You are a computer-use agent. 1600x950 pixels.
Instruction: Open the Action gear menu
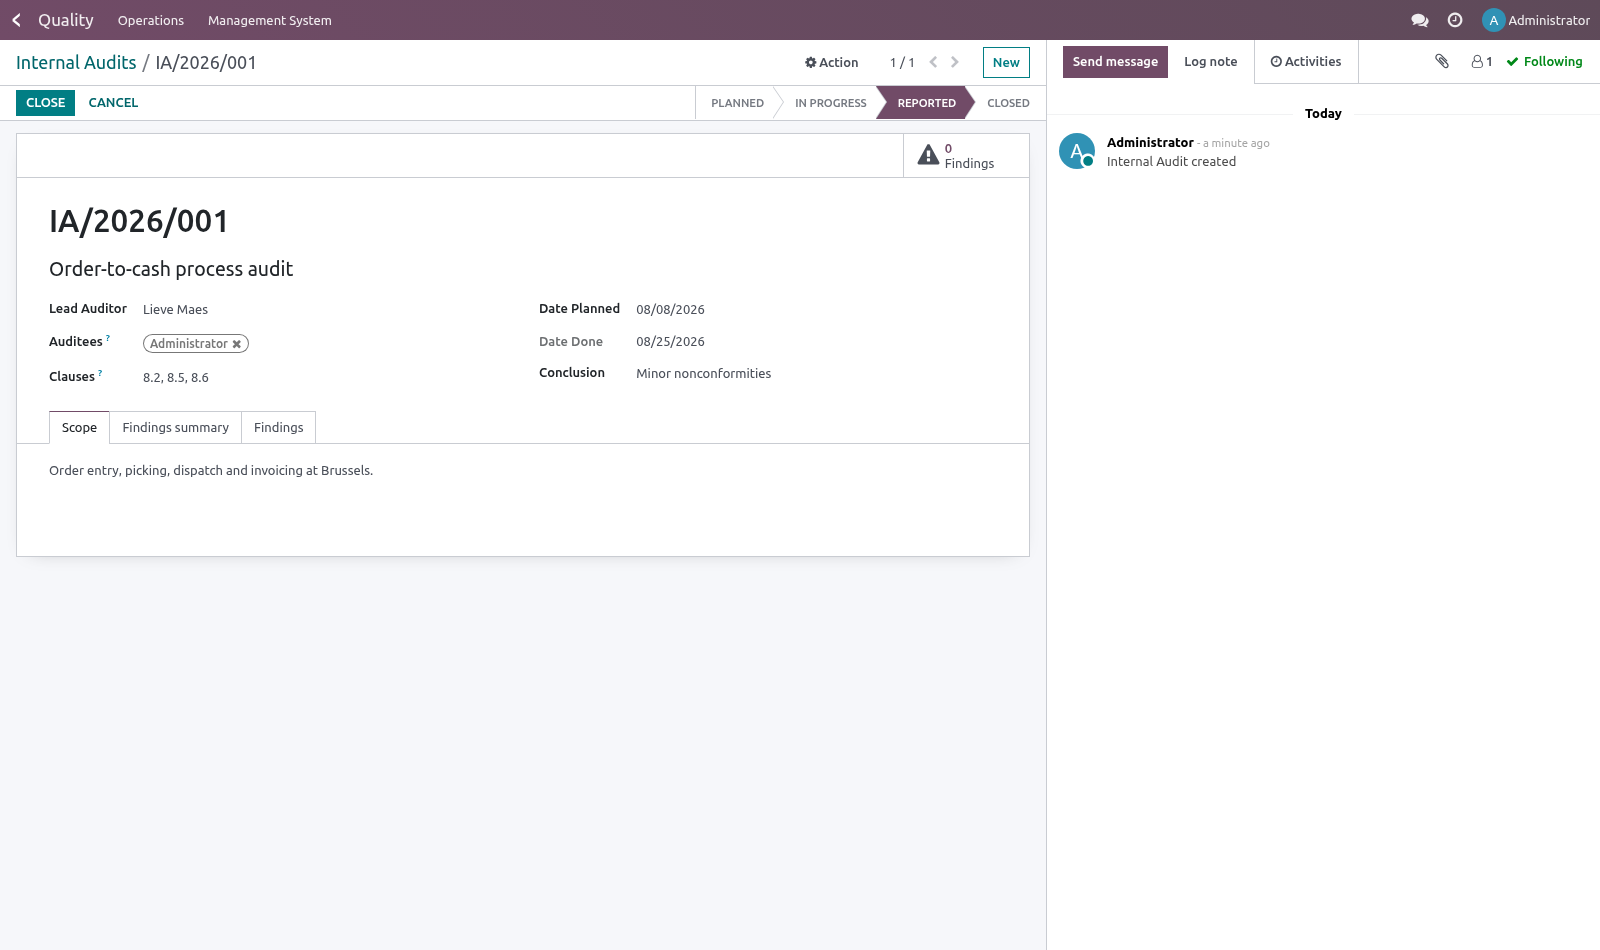(832, 62)
